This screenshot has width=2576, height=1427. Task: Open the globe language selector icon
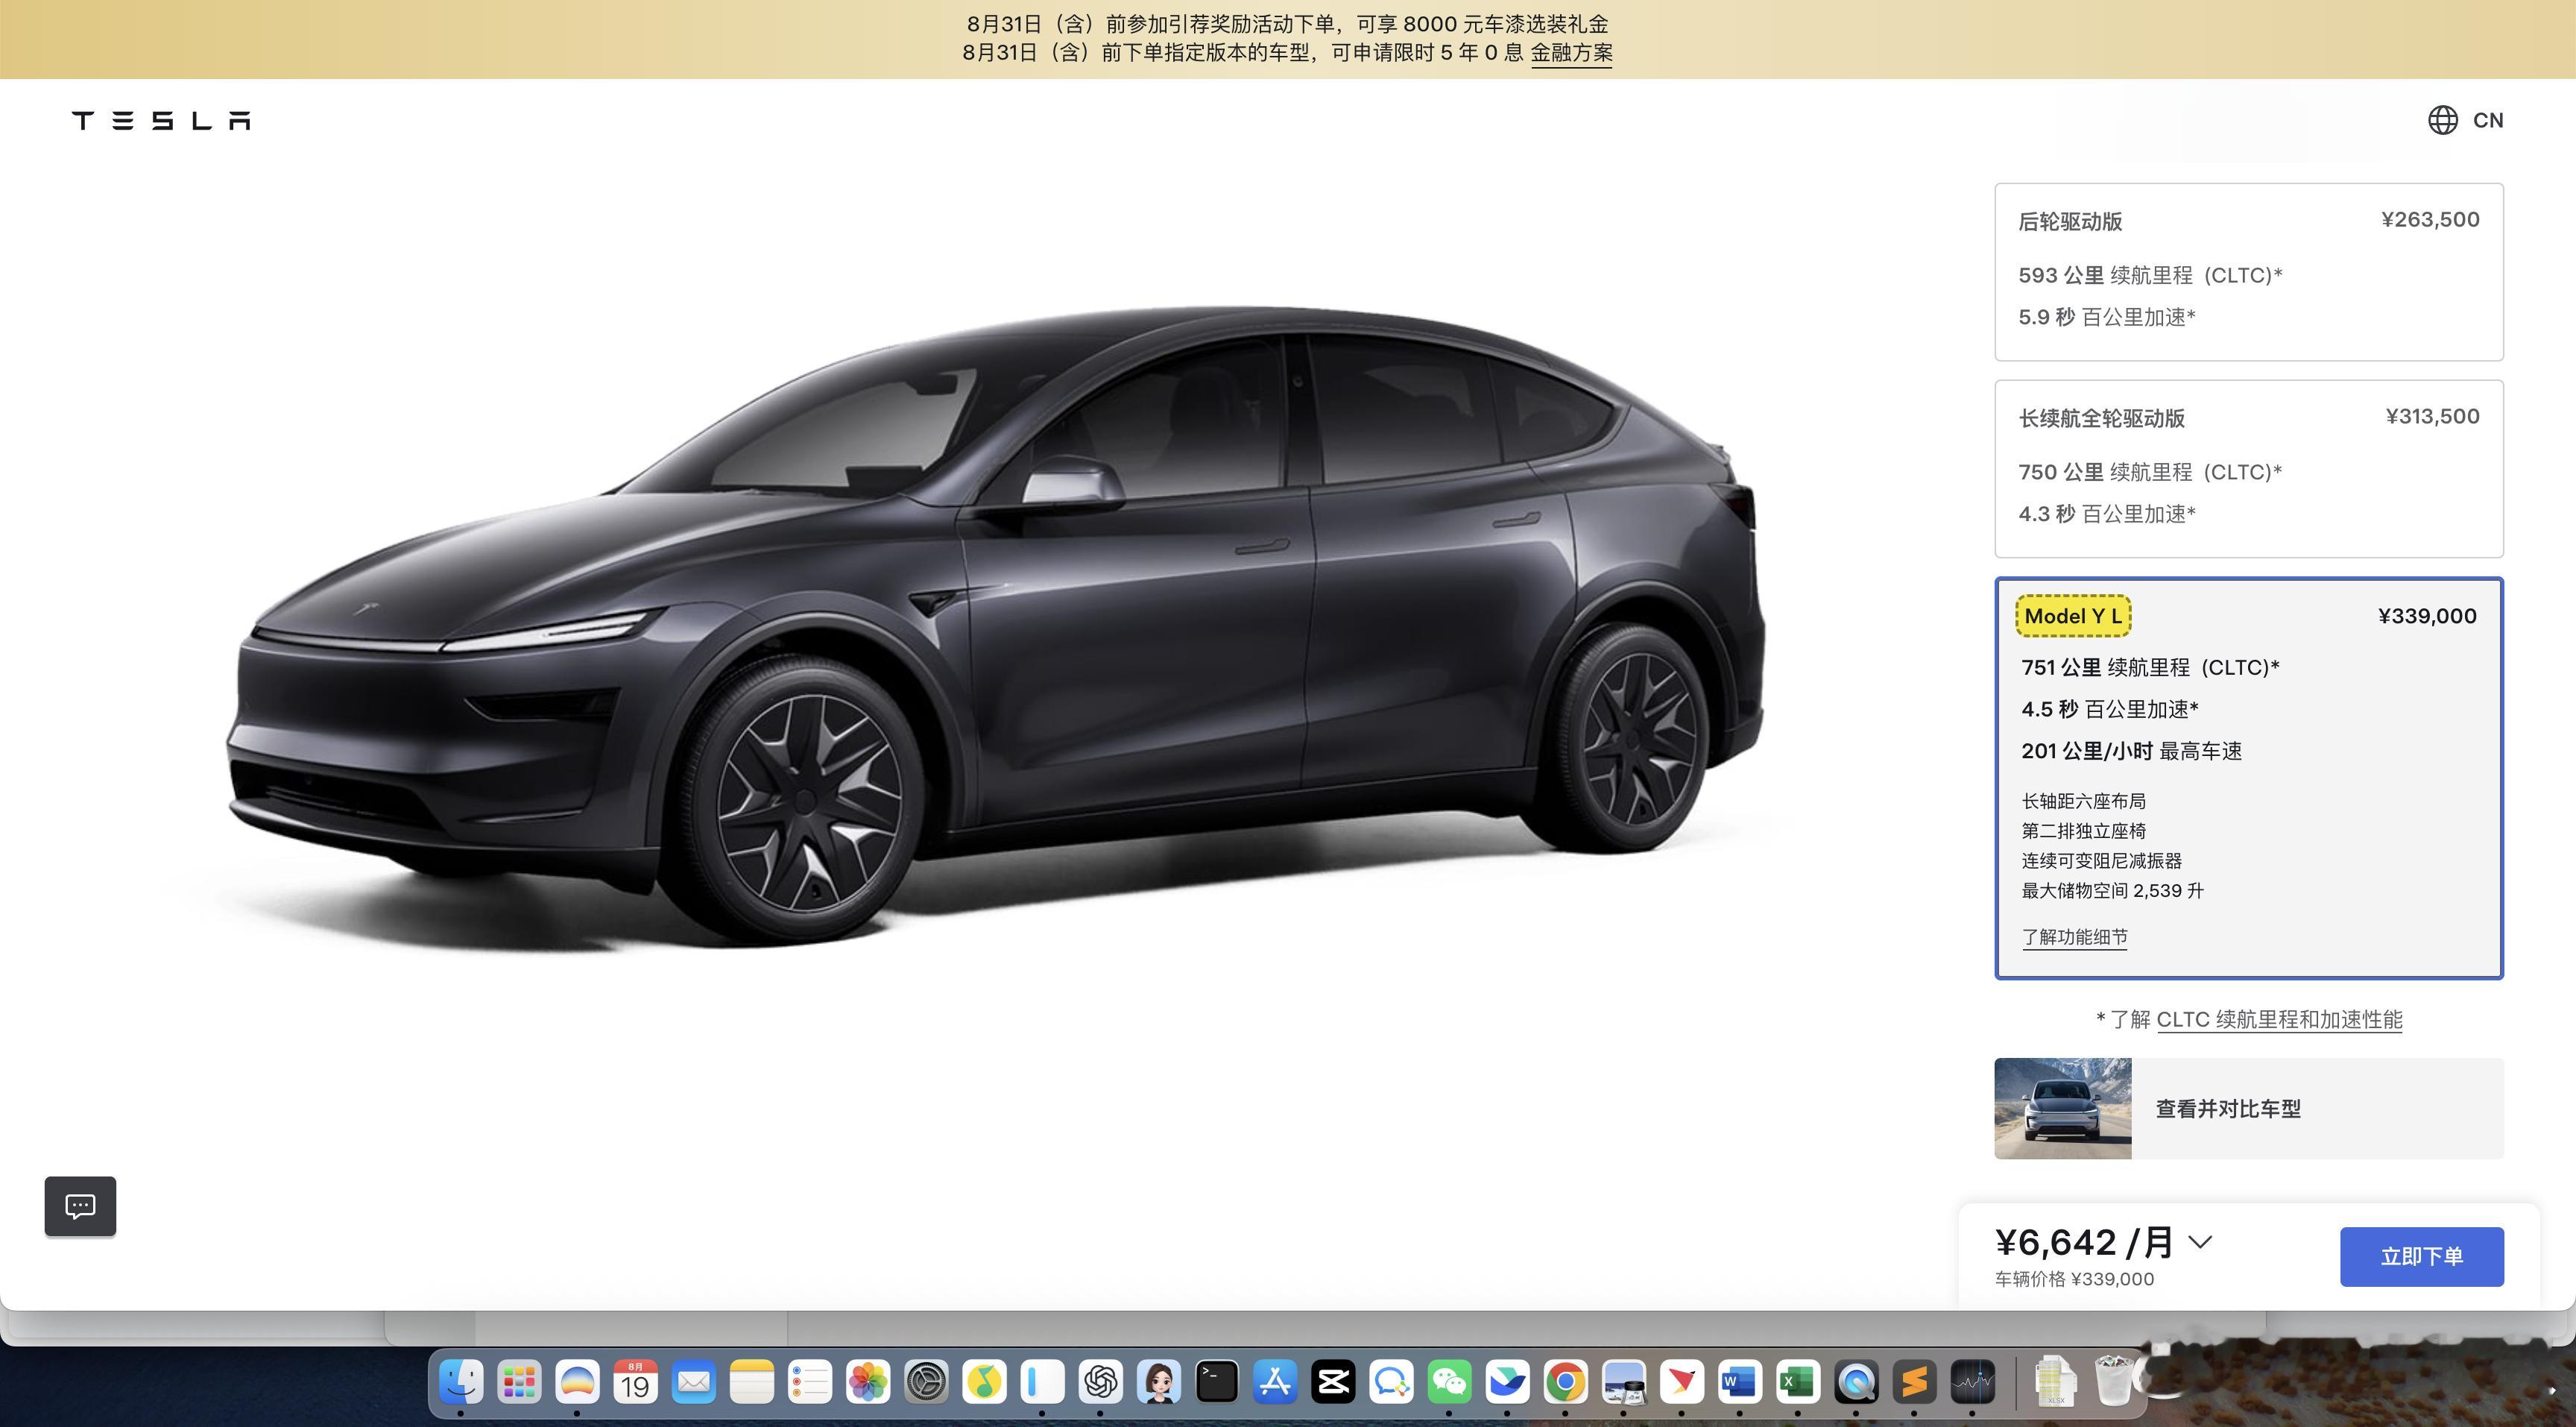click(x=2442, y=120)
